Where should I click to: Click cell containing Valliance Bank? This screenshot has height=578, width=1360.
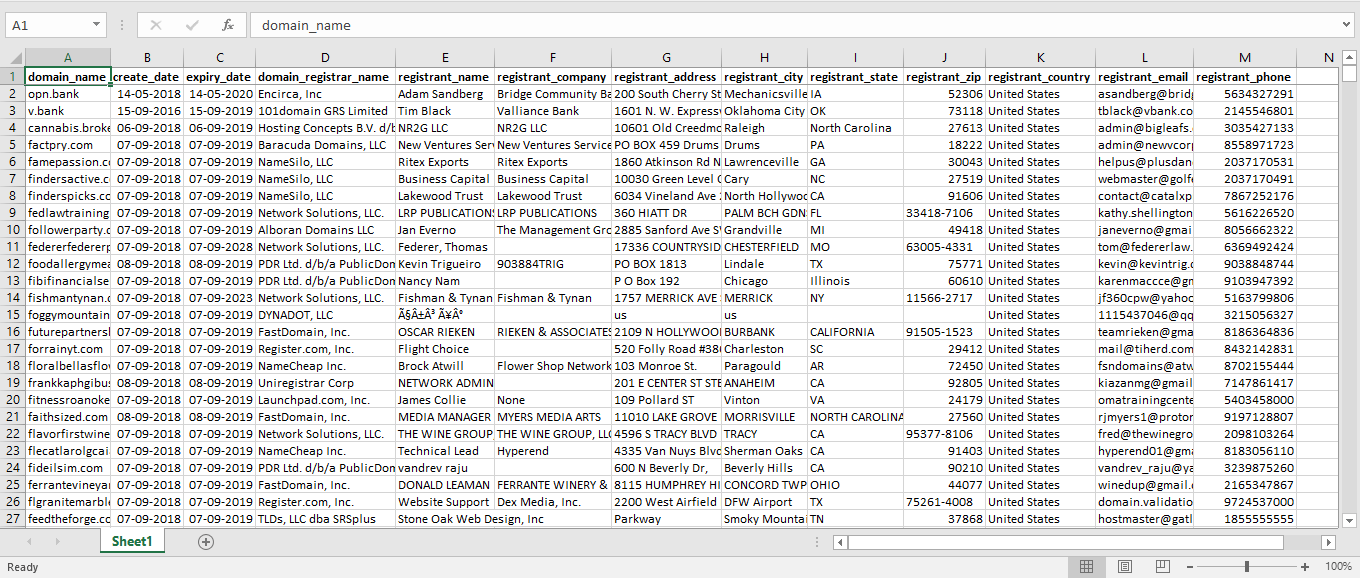[x=553, y=110]
